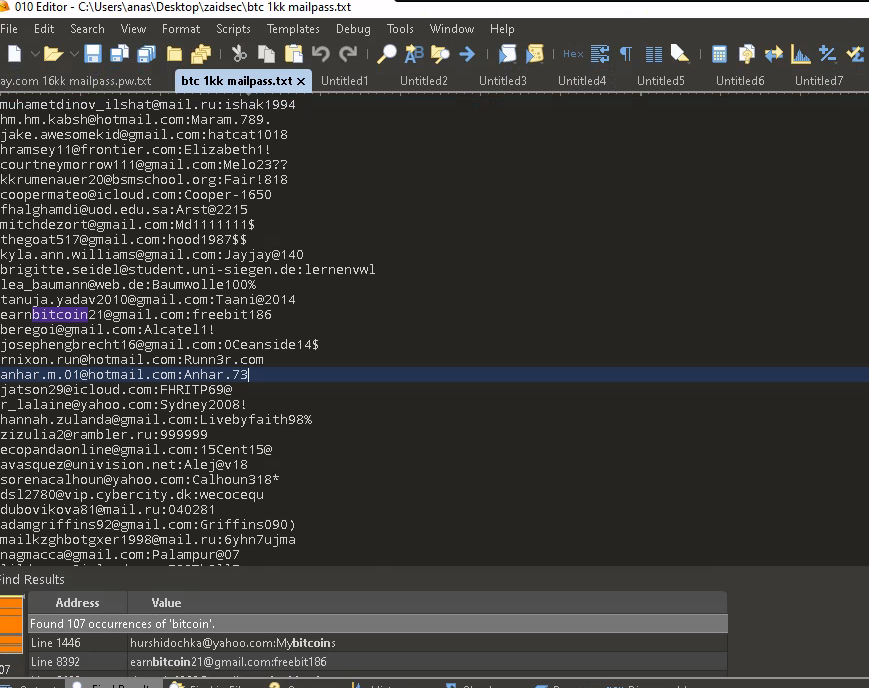Switch to the Untitled4 tab
This screenshot has height=688, width=869.
tap(582, 81)
